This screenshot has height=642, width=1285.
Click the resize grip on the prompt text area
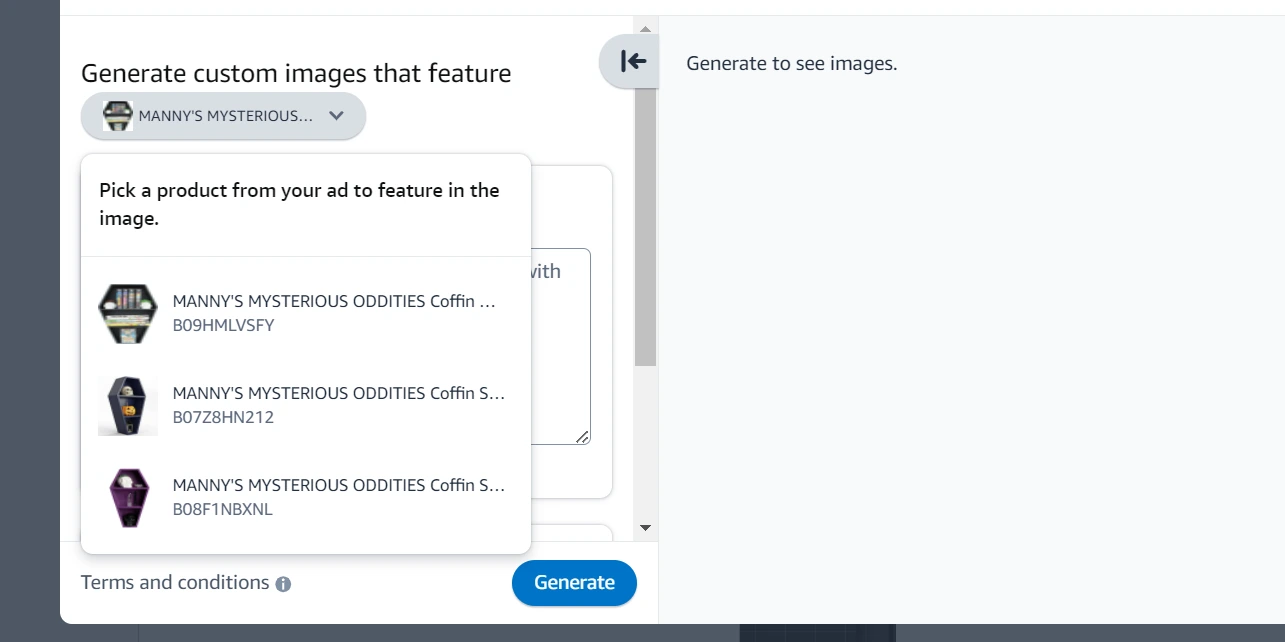(x=582, y=436)
